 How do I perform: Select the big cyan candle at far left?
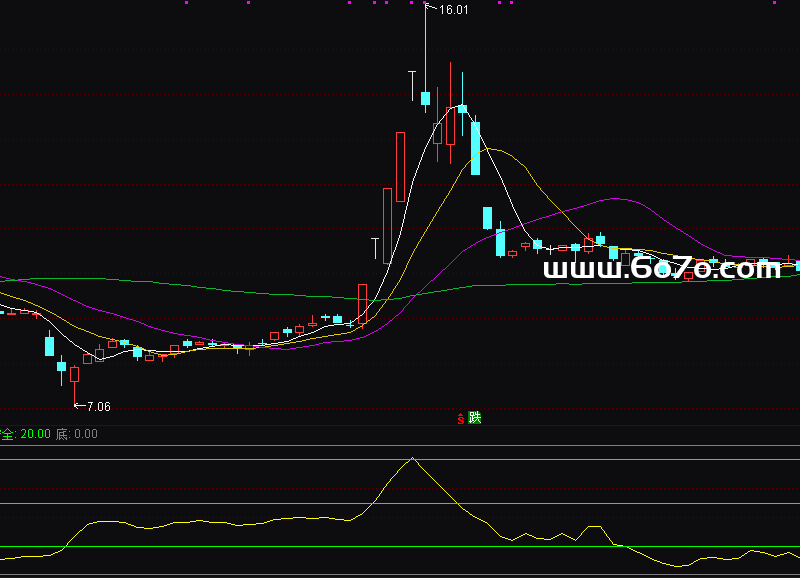click(x=49, y=346)
